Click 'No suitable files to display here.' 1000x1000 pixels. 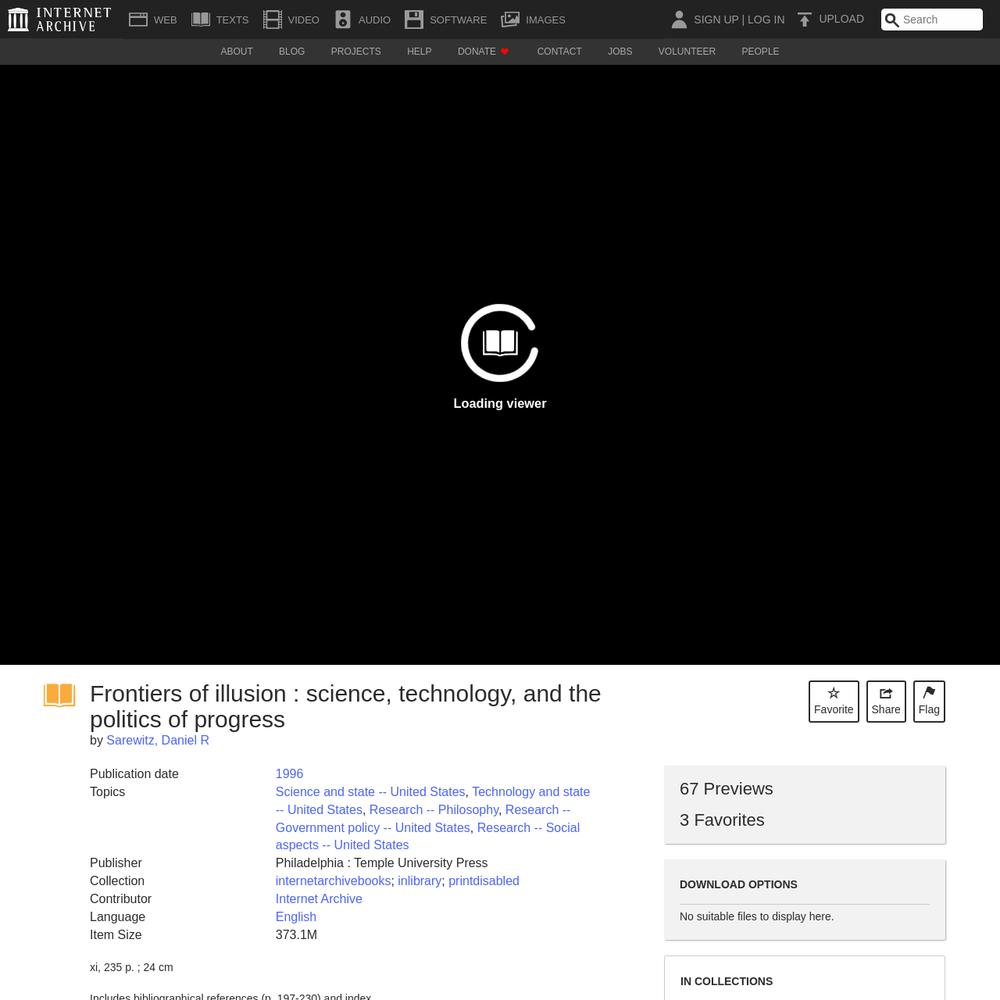(x=756, y=916)
